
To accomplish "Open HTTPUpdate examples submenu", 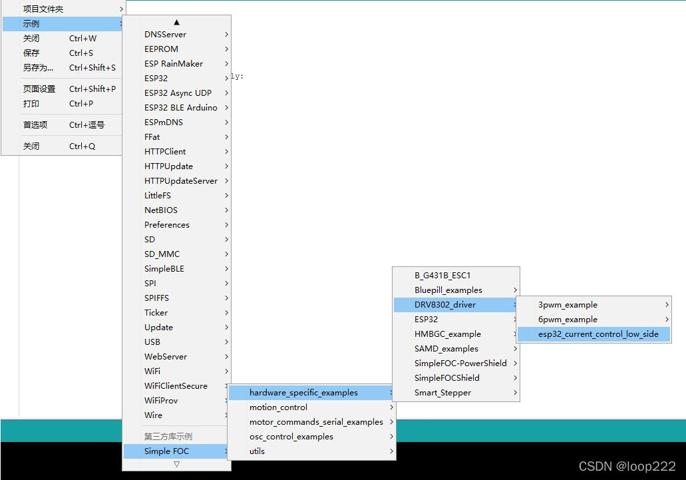I will pos(177,166).
